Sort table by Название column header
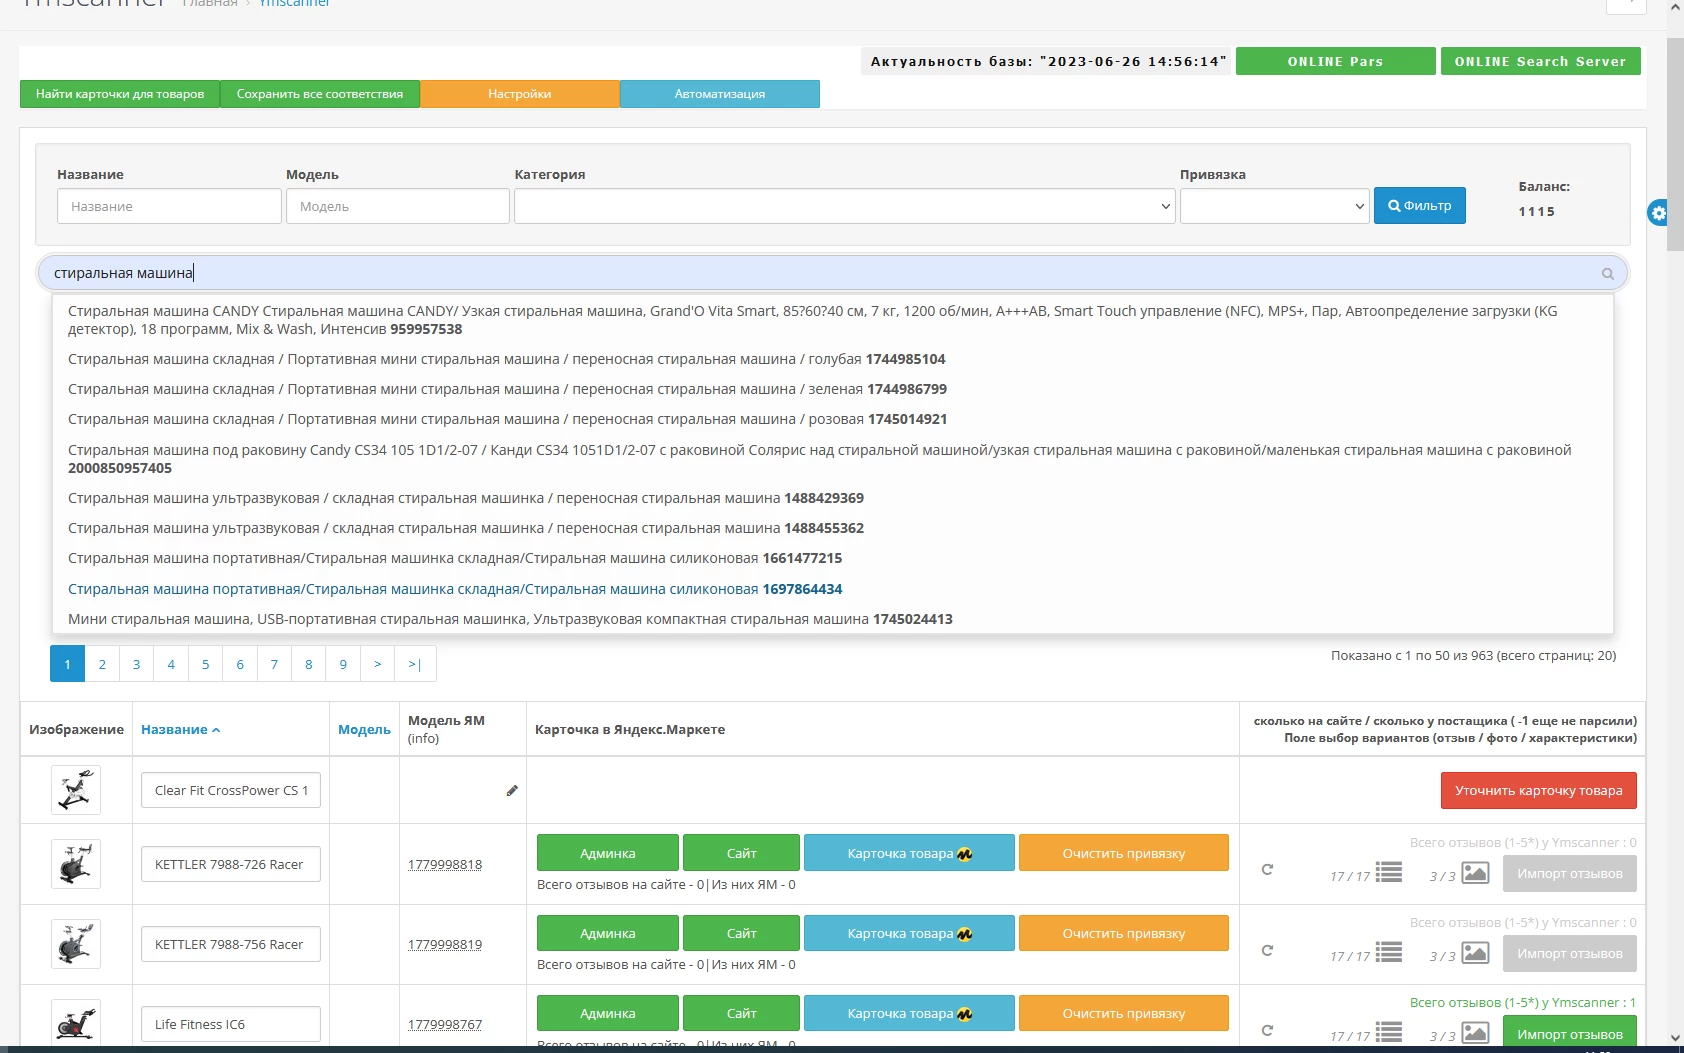1684x1053 pixels. click(x=180, y=730)
